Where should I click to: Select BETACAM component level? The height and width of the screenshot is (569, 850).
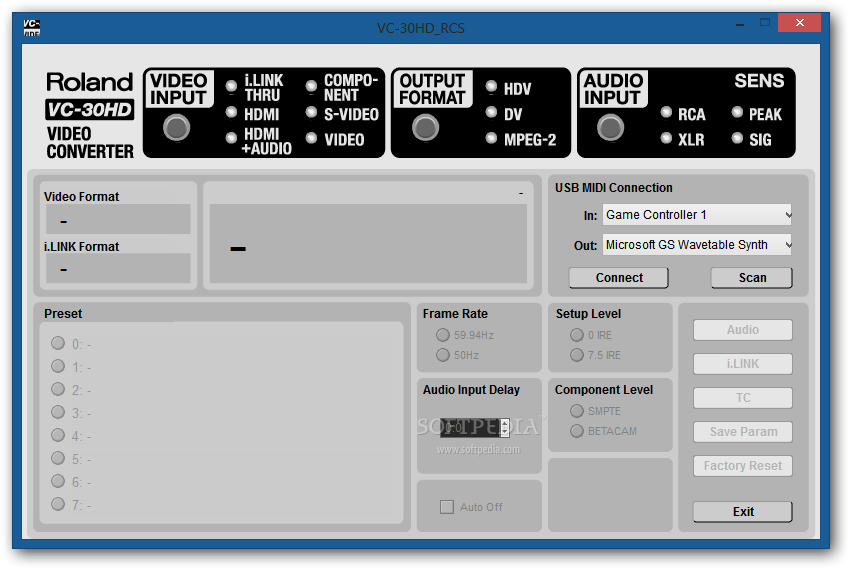coord(577,431)
